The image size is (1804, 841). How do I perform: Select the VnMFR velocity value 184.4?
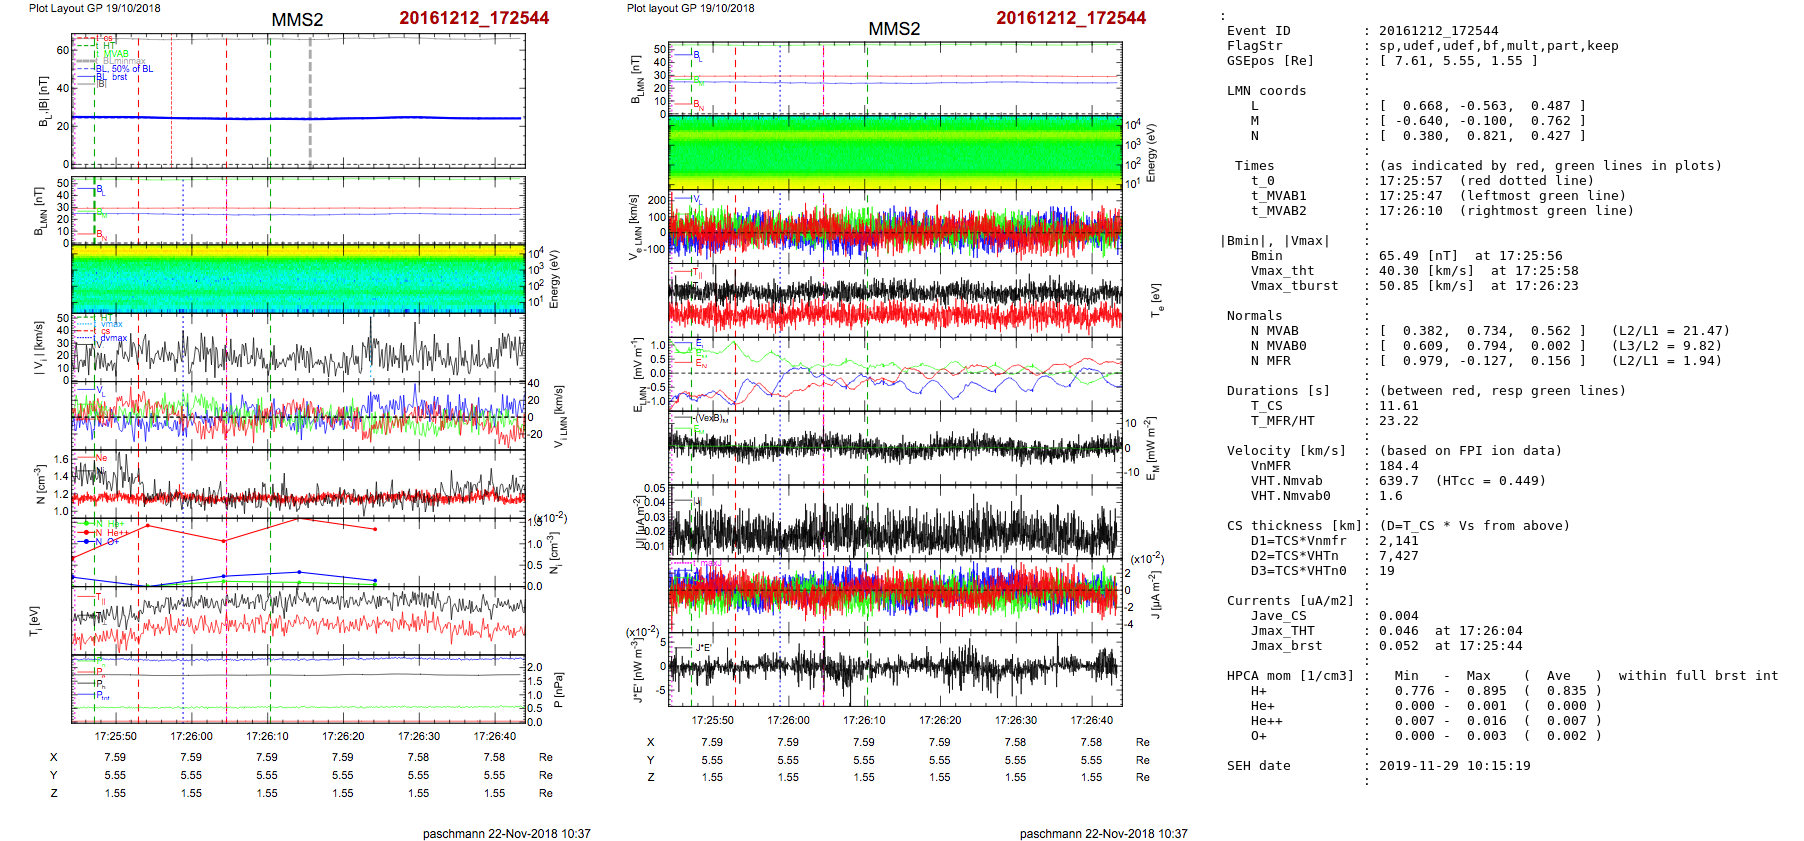tap(1398, 466)
